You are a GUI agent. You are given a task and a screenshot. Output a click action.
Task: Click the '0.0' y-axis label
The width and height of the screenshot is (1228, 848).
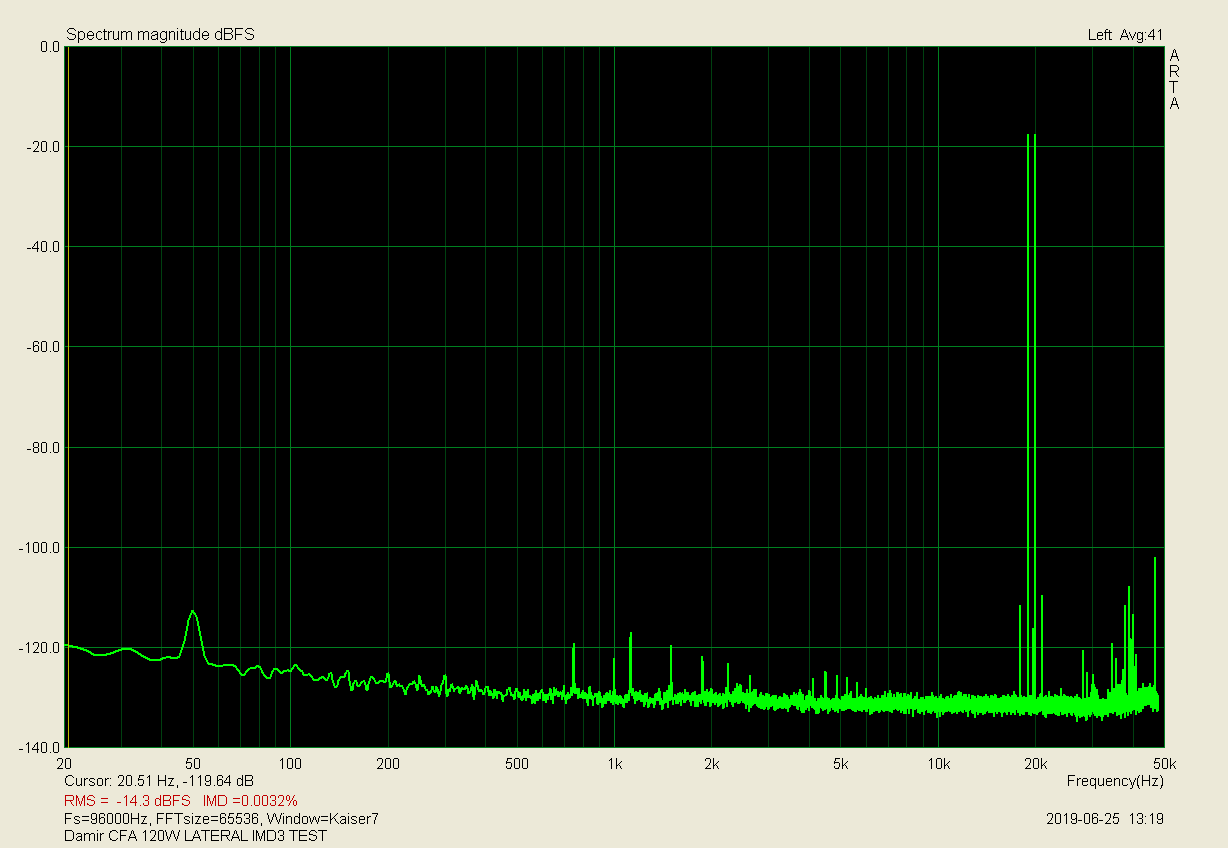click(x=49, y=47)
